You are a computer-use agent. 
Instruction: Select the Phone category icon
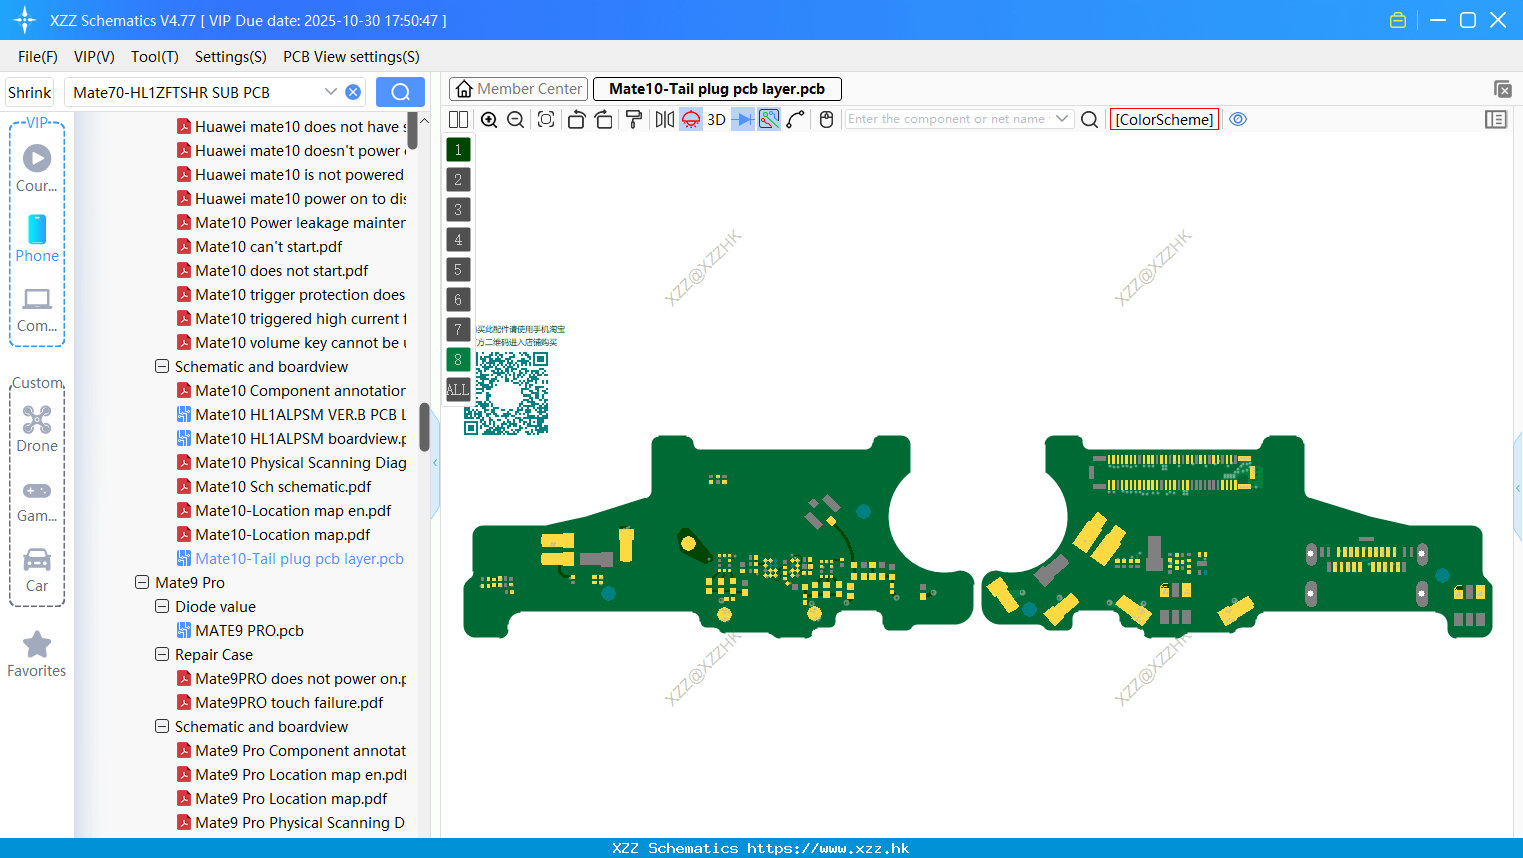[37, 229]
